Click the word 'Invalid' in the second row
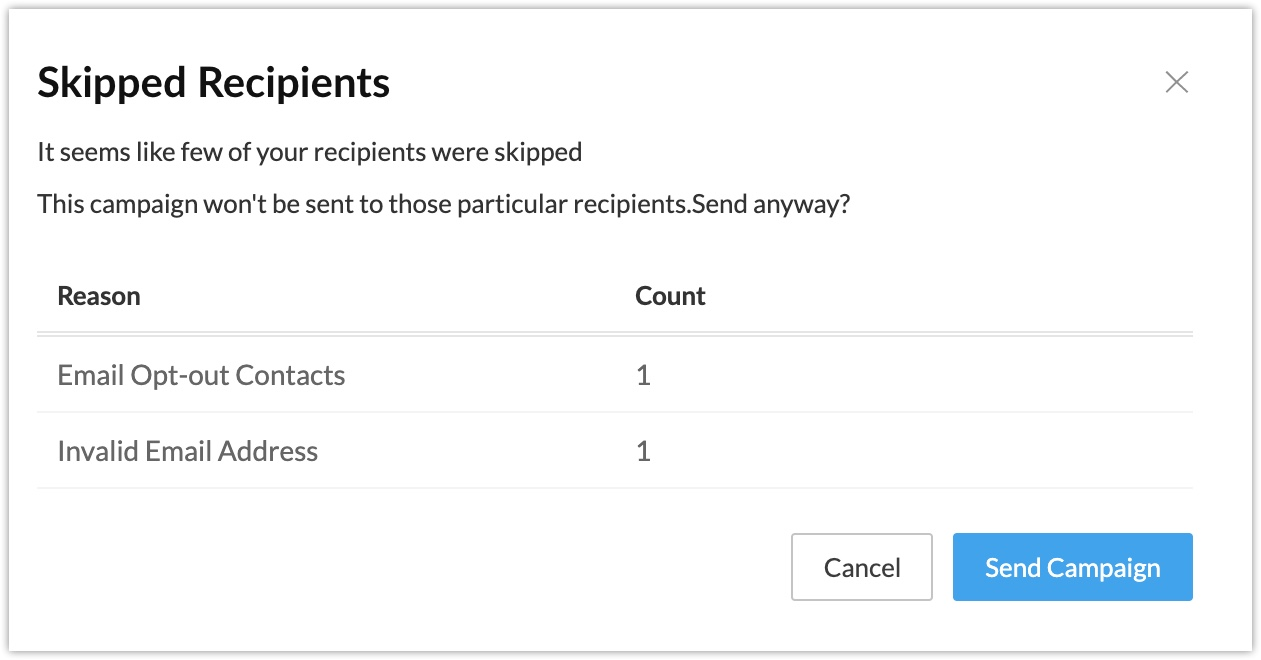 pyautogui.click(x=98, y=452)
